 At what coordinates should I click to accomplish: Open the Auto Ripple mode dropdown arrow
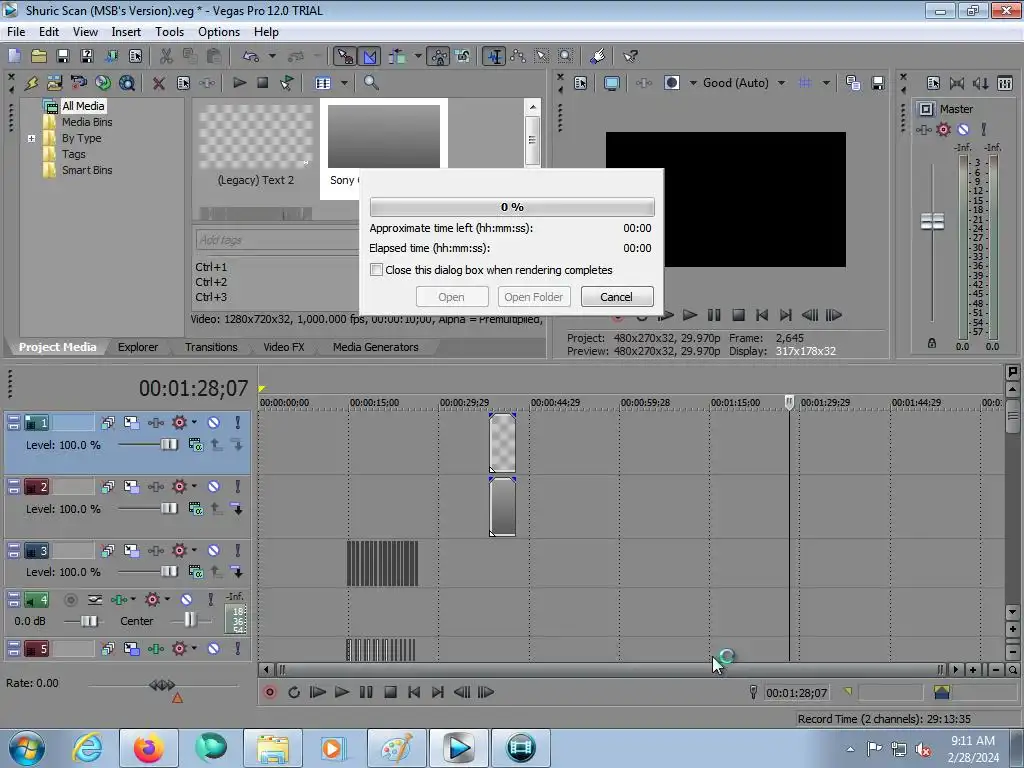click(x=418, y=56)
